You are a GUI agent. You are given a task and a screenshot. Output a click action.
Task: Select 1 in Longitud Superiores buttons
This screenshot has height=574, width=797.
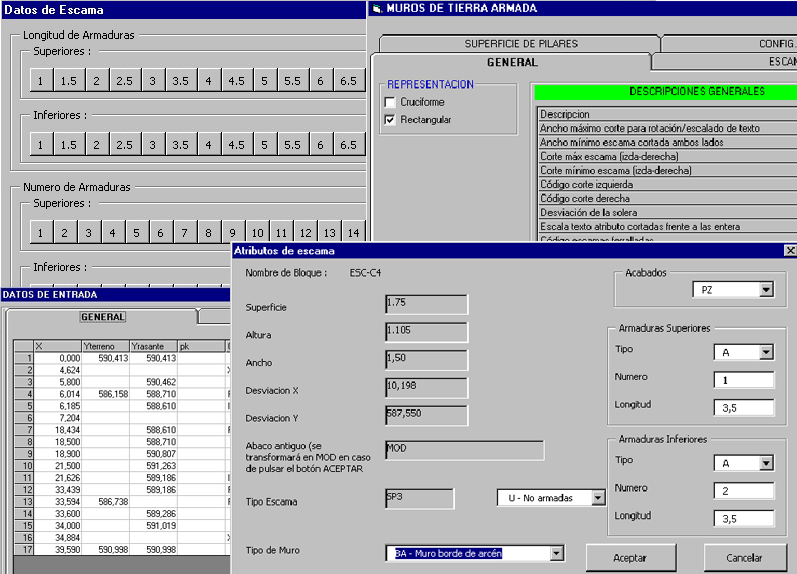41,81
